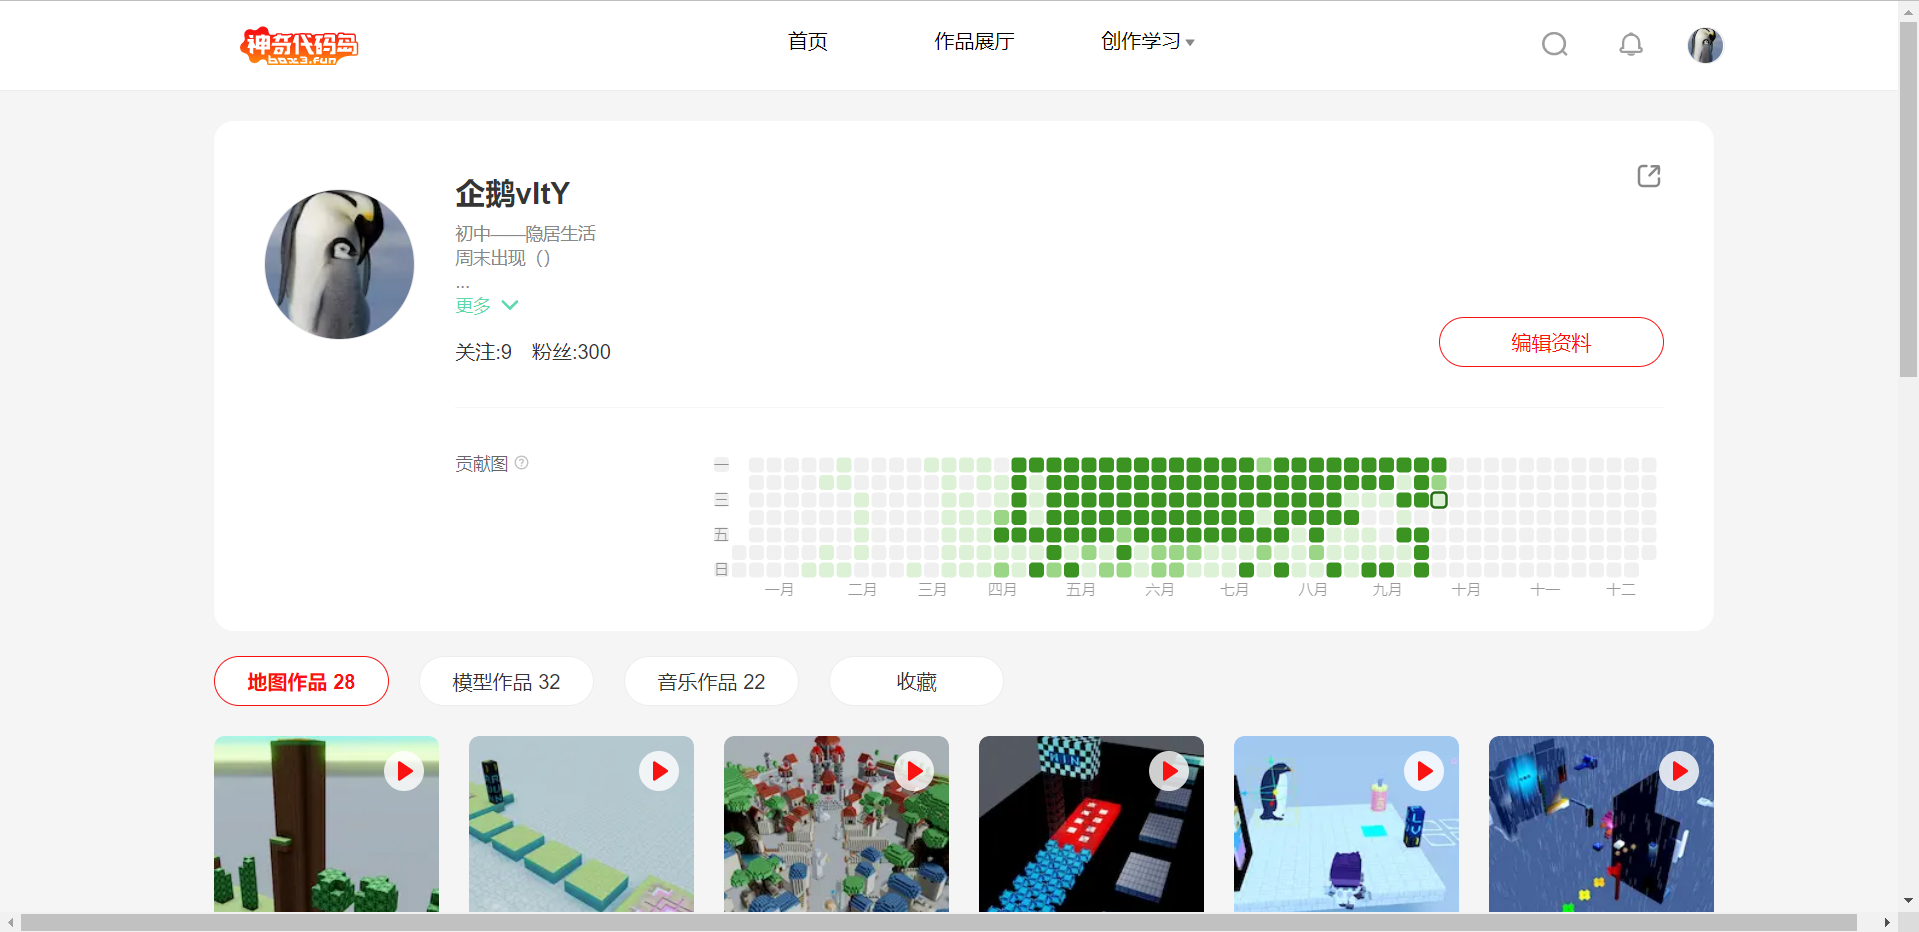This screenshot has width=1919, height=932.
Task: Expand profile bio with 更多
Action: [487, 305]
